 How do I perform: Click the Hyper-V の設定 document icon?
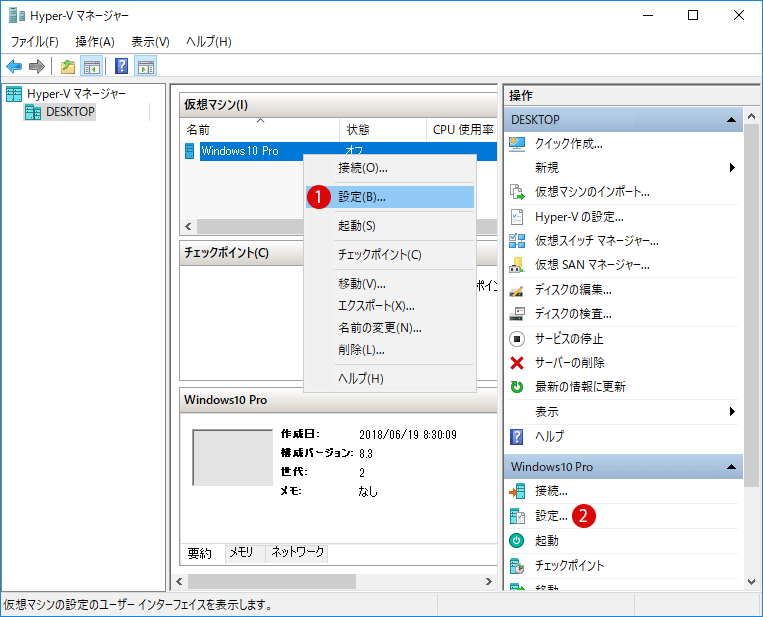coord(517,217)
